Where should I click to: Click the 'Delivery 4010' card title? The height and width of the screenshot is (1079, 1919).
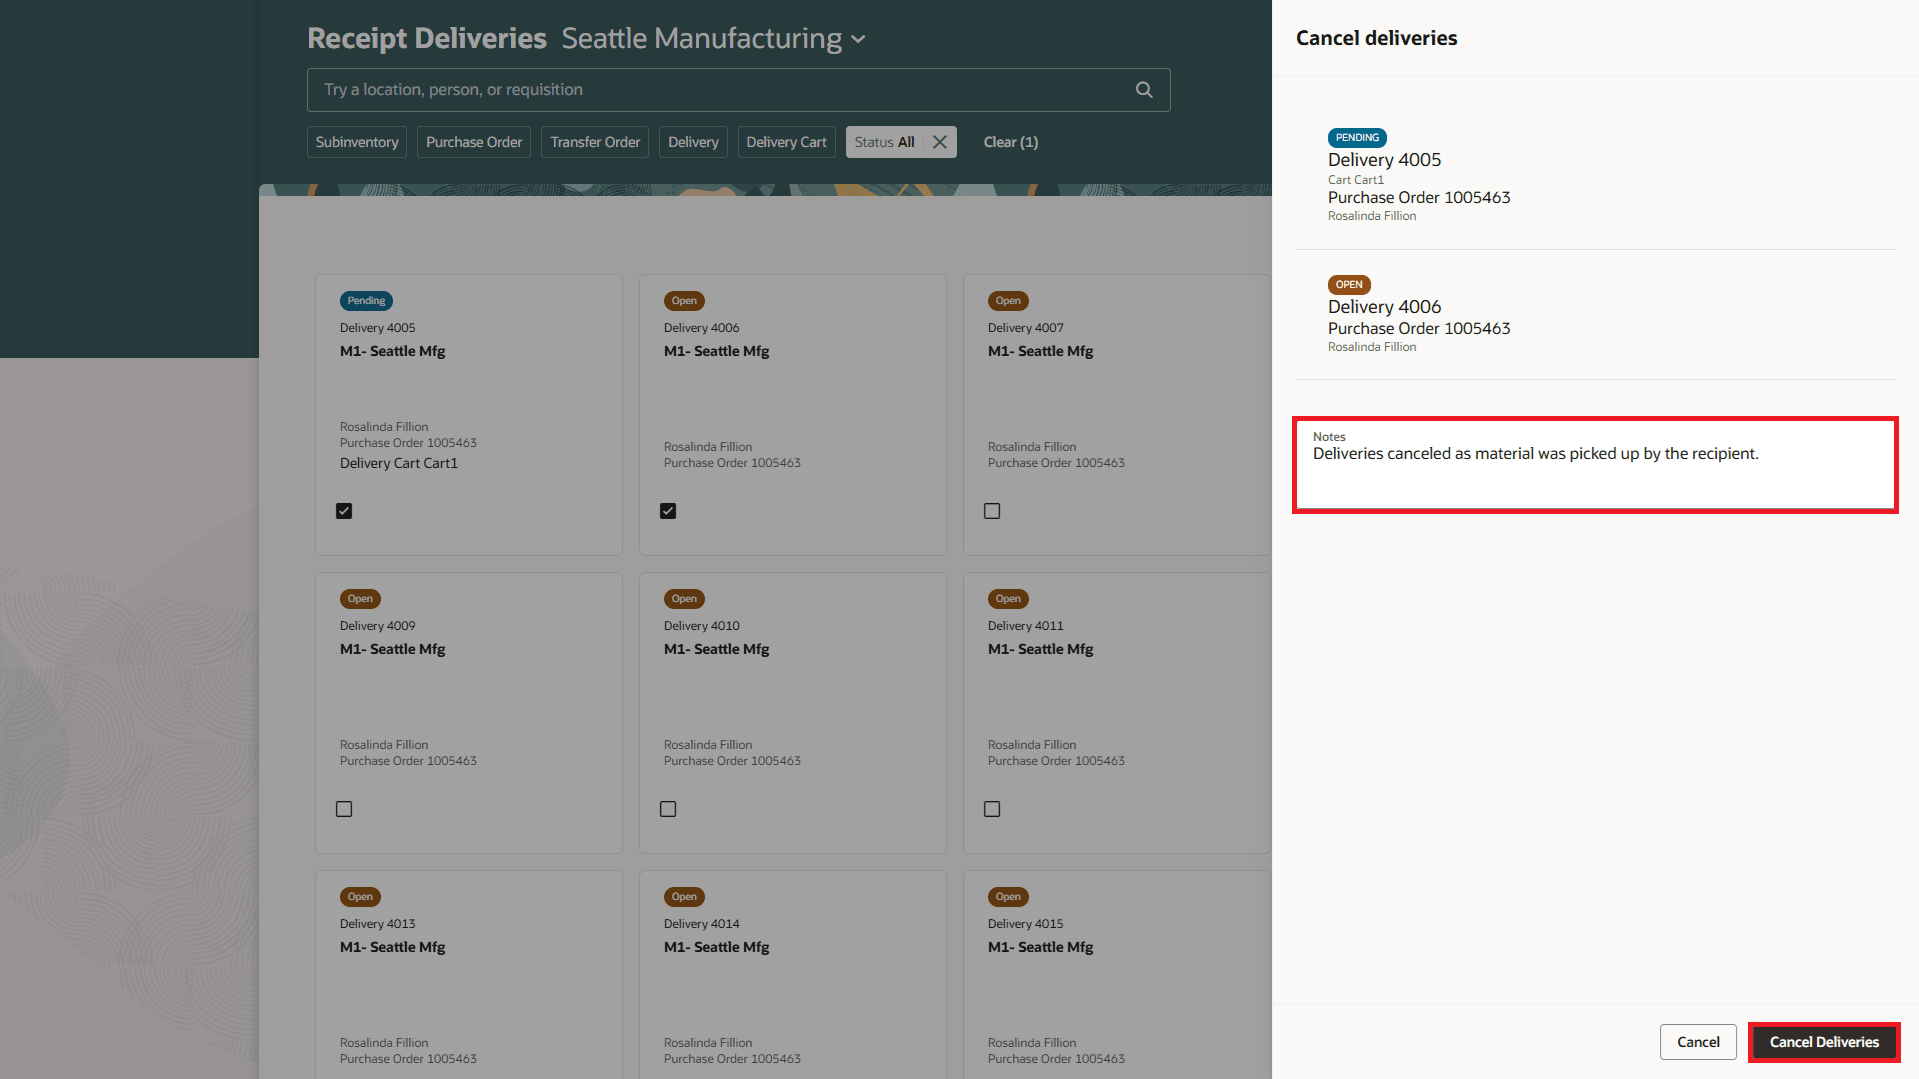coord(702,626)
